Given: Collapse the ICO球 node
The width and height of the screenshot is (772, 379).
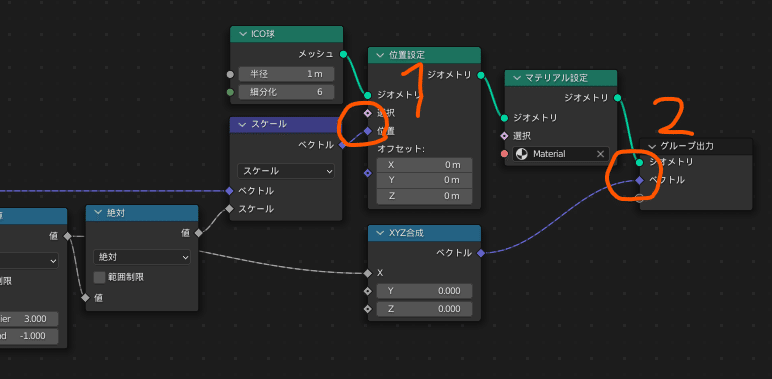Looking at the screenshot, I should pos(242,34).
